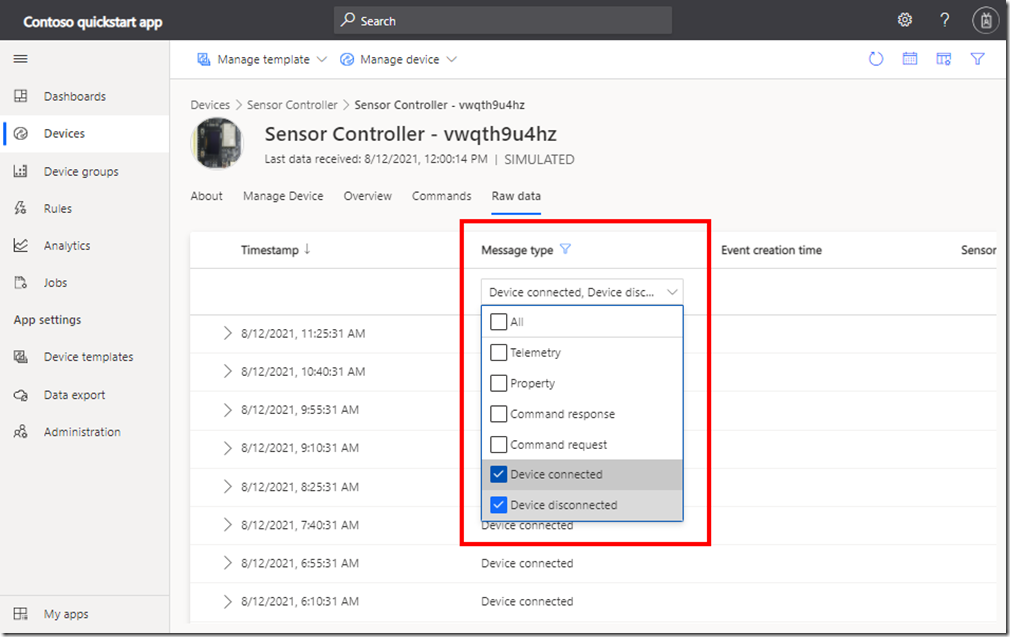Expand the 6:10:31 AM row
The image size is (1010, 637).
pyautogui.click(x=227, y=601)
